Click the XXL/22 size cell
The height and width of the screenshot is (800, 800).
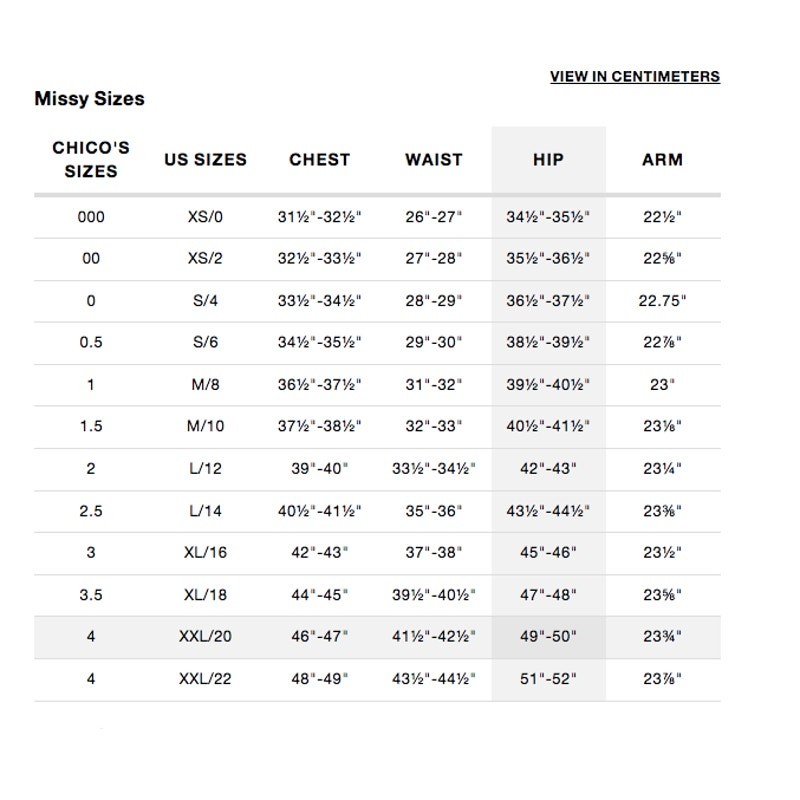pos(205,679)
